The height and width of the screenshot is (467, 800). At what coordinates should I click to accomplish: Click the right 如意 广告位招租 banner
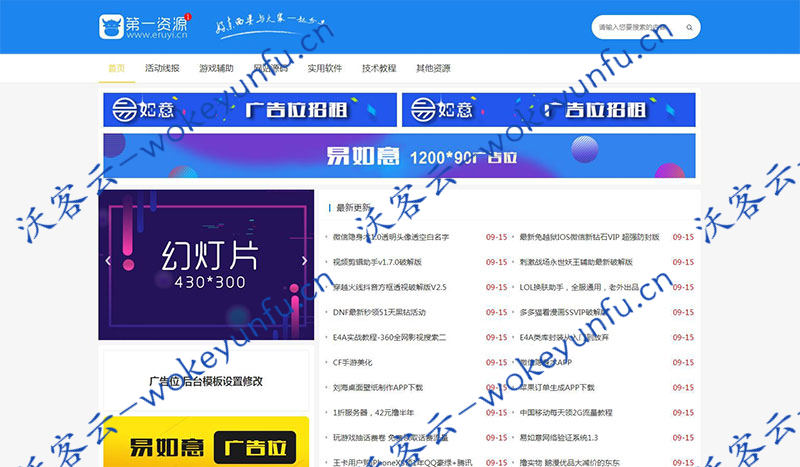coord(548,110)
